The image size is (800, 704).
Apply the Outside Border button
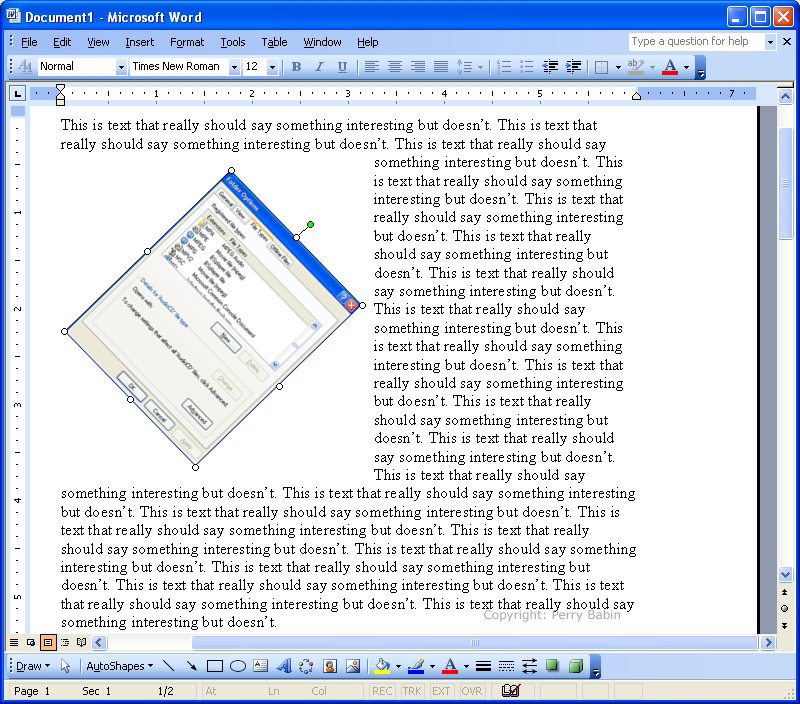pos(602,67)
